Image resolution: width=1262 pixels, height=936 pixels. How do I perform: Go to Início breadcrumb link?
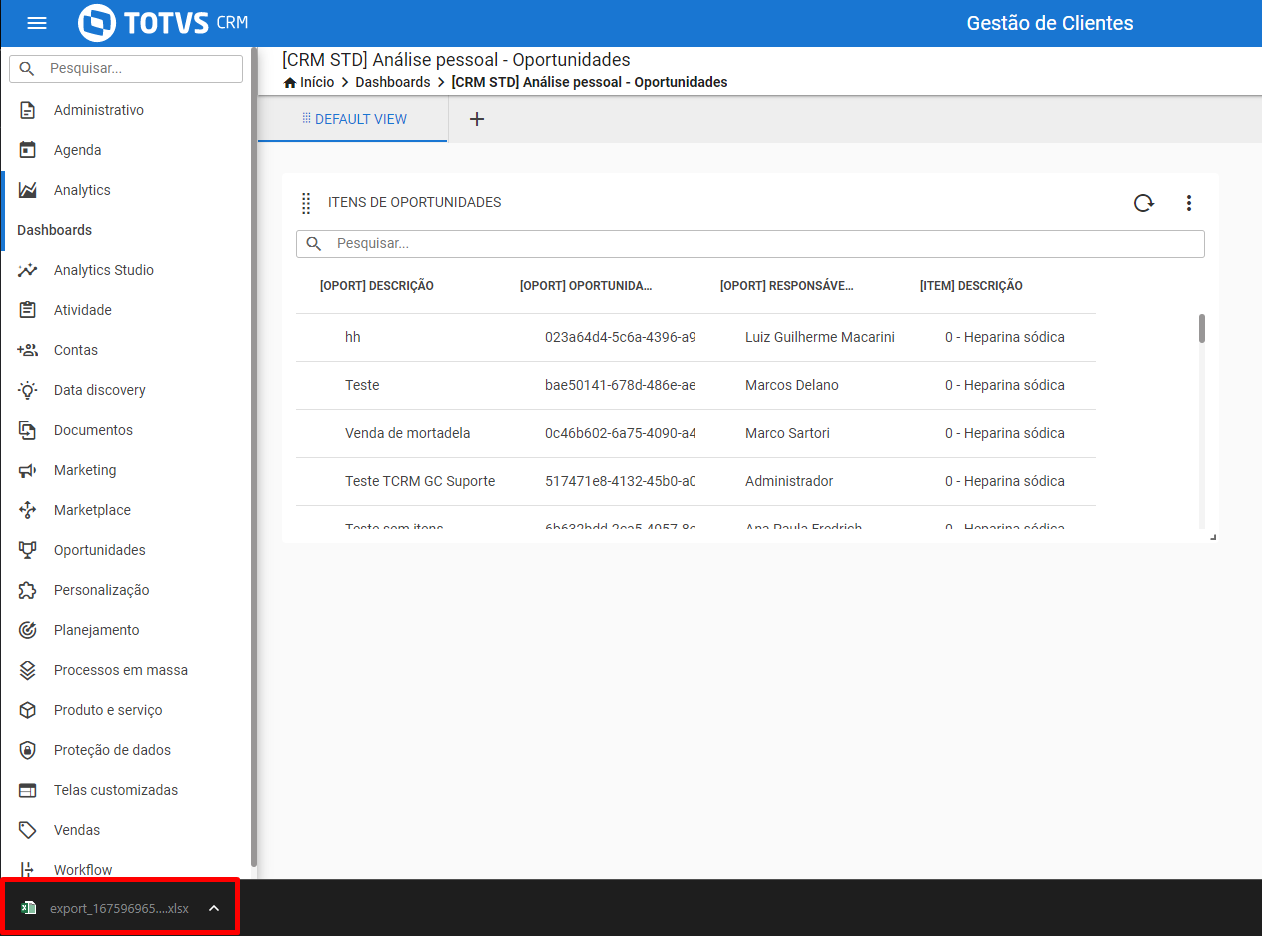(x=317, y=82)
